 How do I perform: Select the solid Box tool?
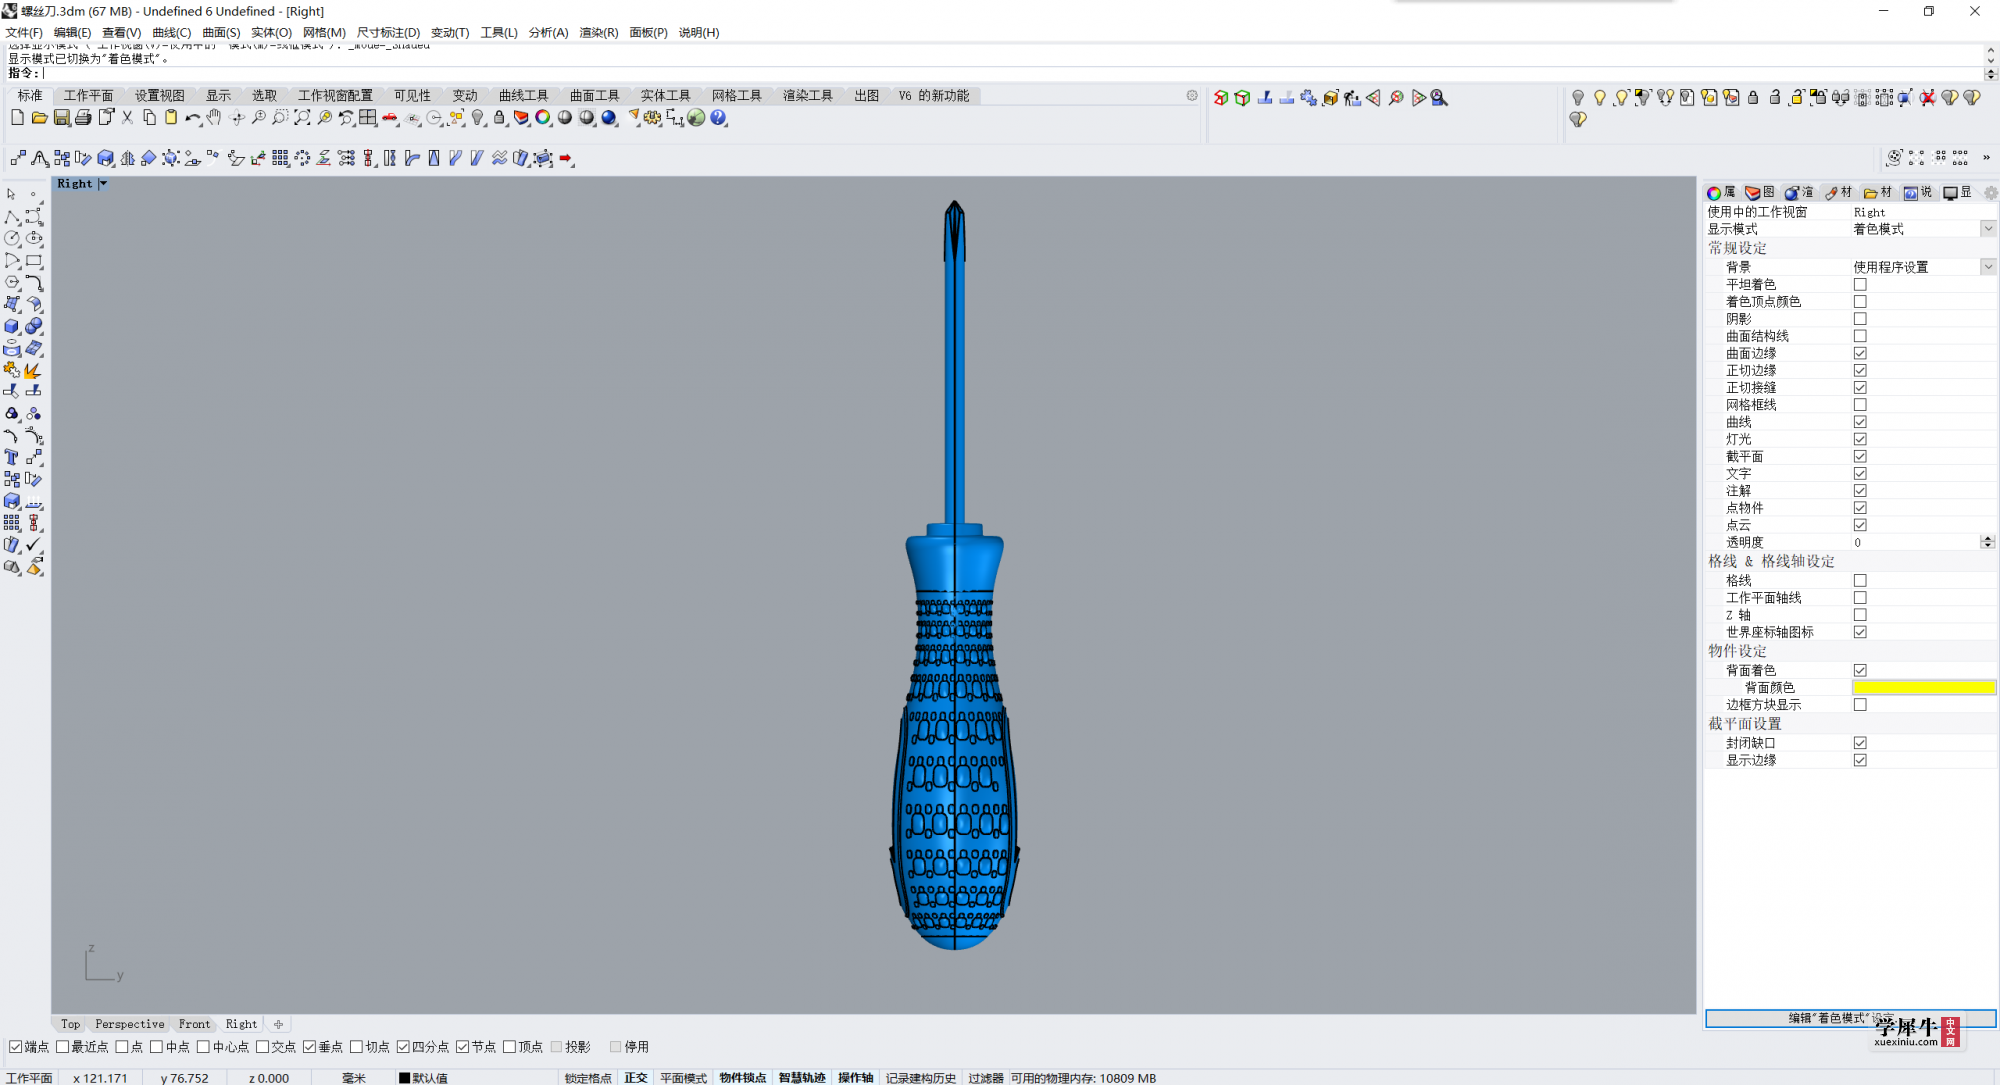click(x=12, y=326)
